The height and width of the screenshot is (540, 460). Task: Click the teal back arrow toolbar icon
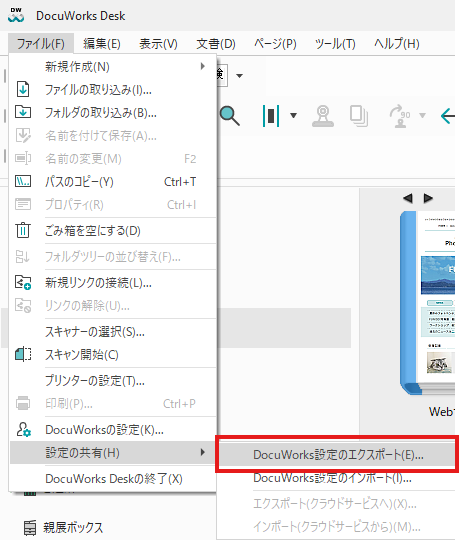[x=448, y=116]
